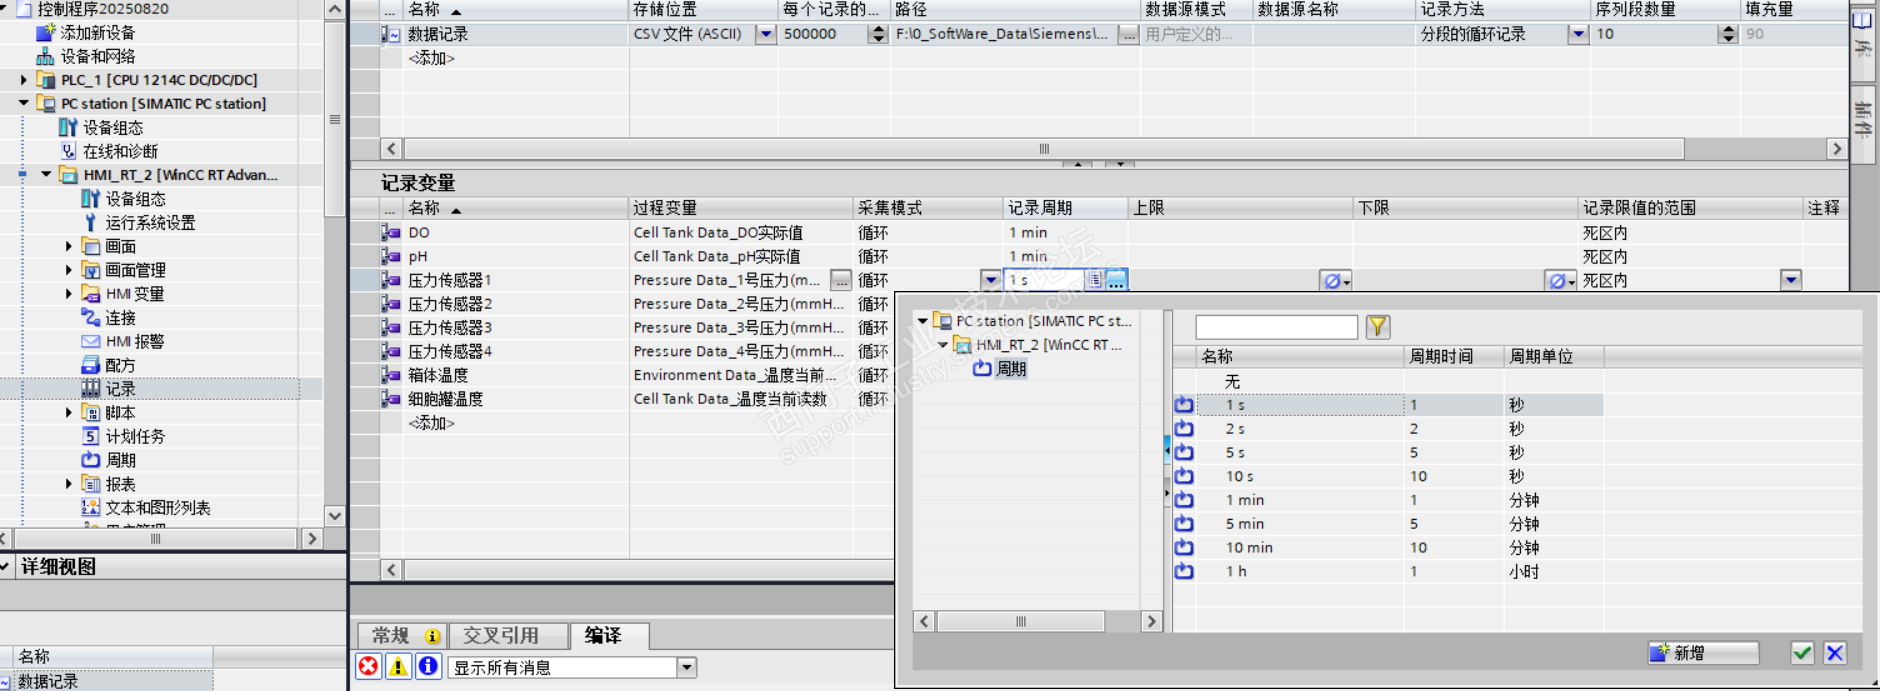Click the browse button for 过程变量 of 压力传感器1
The height and width of the screenshot is (691, 1880).
tap(841, 281)
